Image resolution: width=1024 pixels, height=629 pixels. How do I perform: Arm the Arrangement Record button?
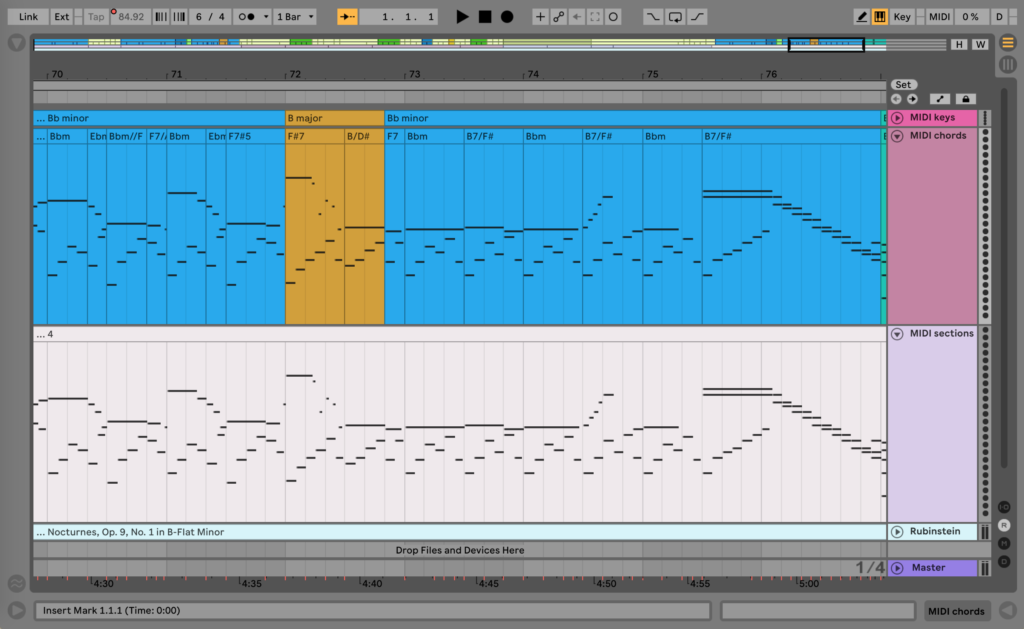click(507, 16)
